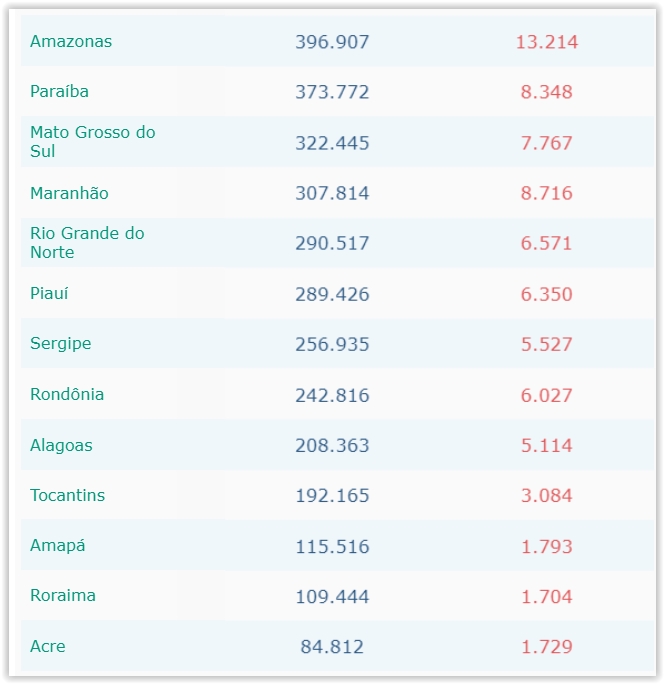Select the Roraima link
The width and height of the screenshot is (664, 684).
[63, 595]
